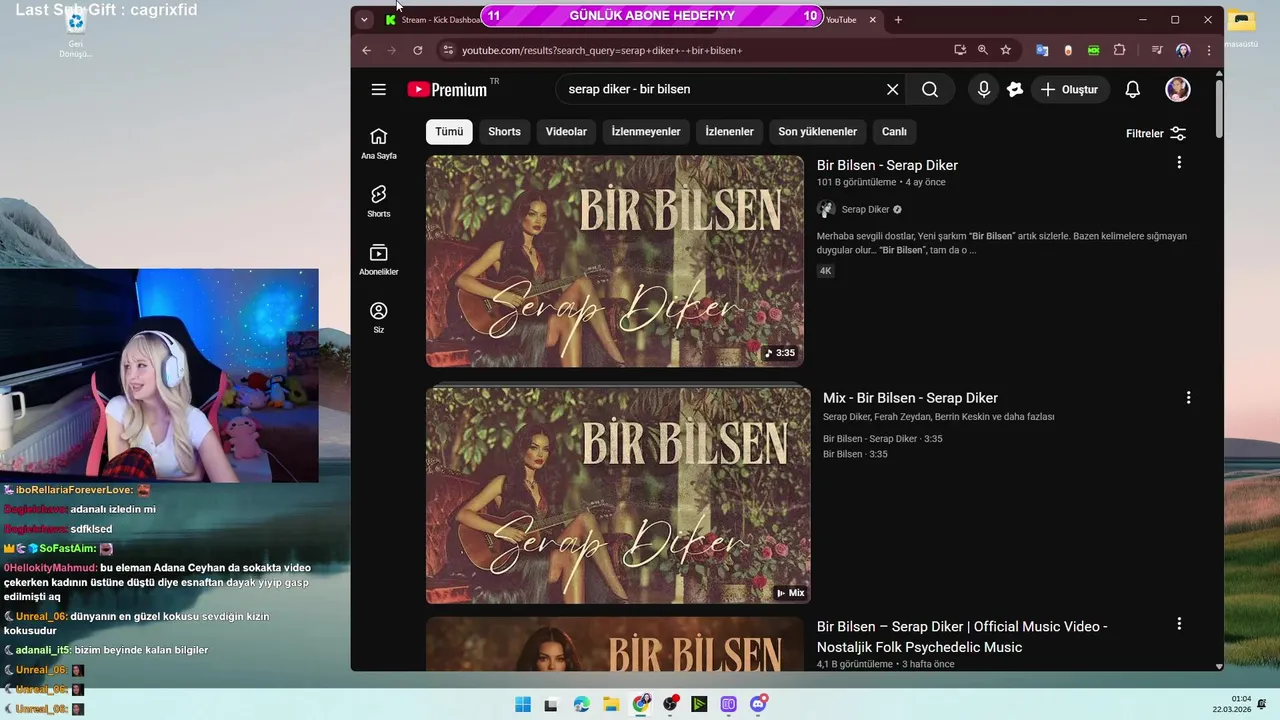Open the tab search dropdown arrow

click(364, 19)
